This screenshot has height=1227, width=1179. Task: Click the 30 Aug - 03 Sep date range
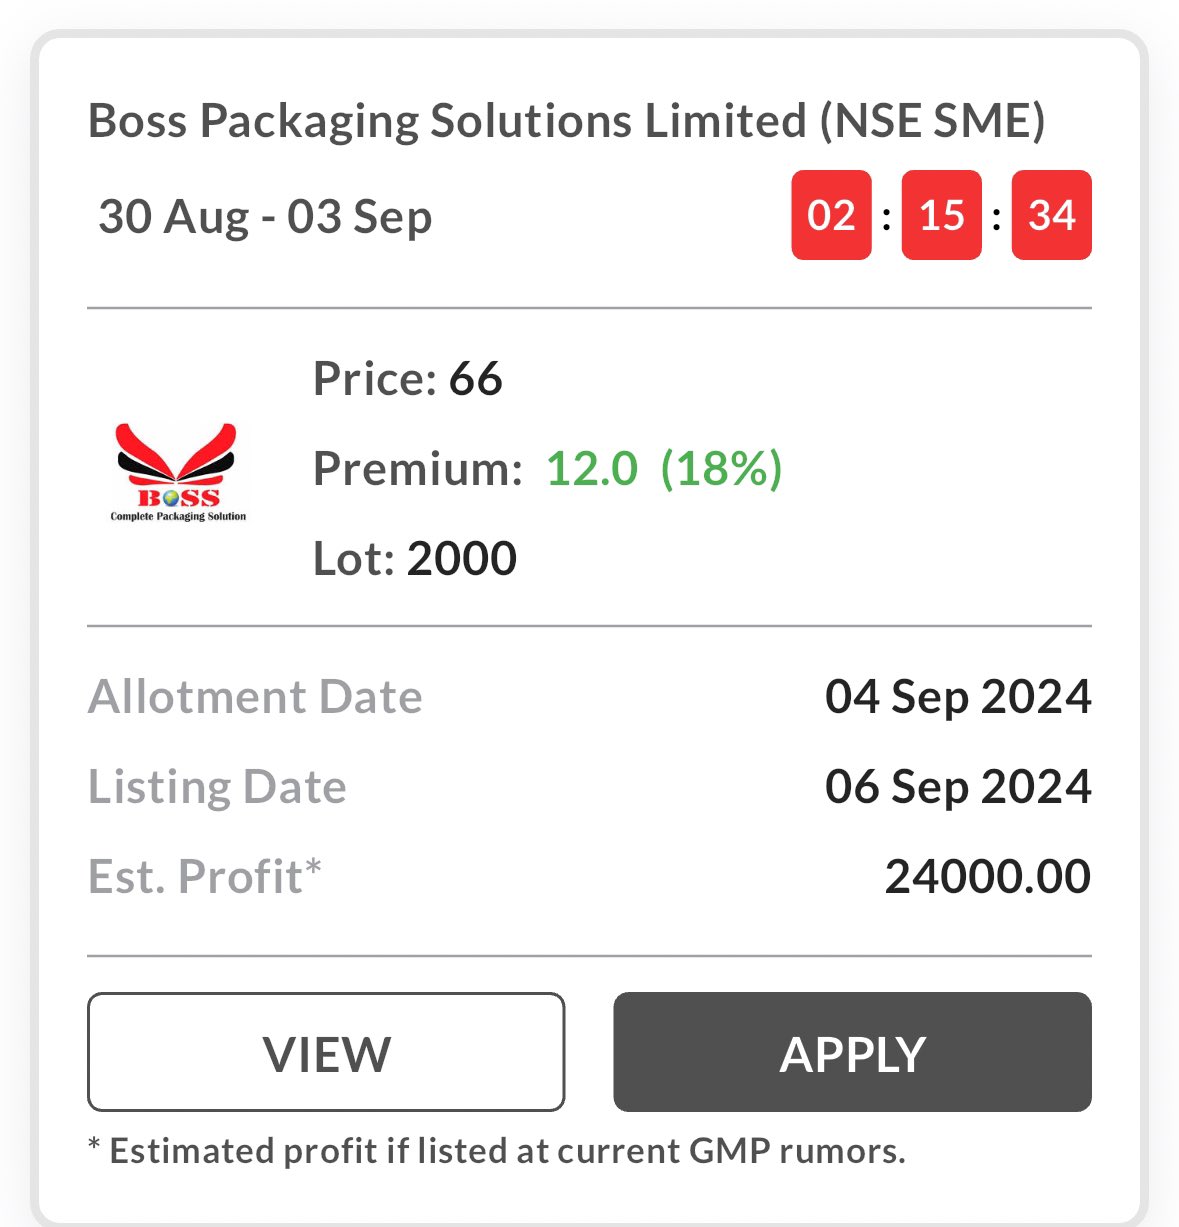(x=265, y=217)
